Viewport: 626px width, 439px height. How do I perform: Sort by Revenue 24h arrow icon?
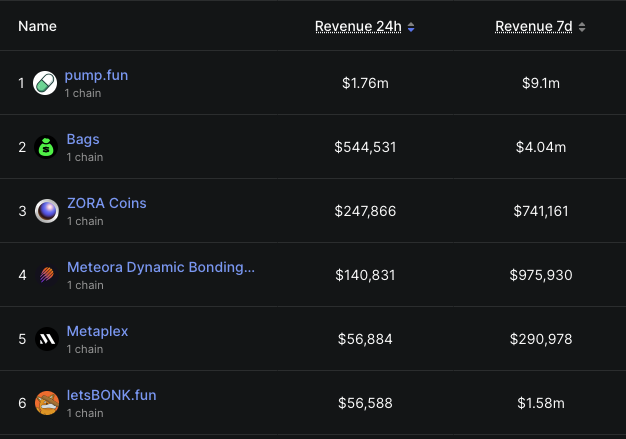[411, 27]
